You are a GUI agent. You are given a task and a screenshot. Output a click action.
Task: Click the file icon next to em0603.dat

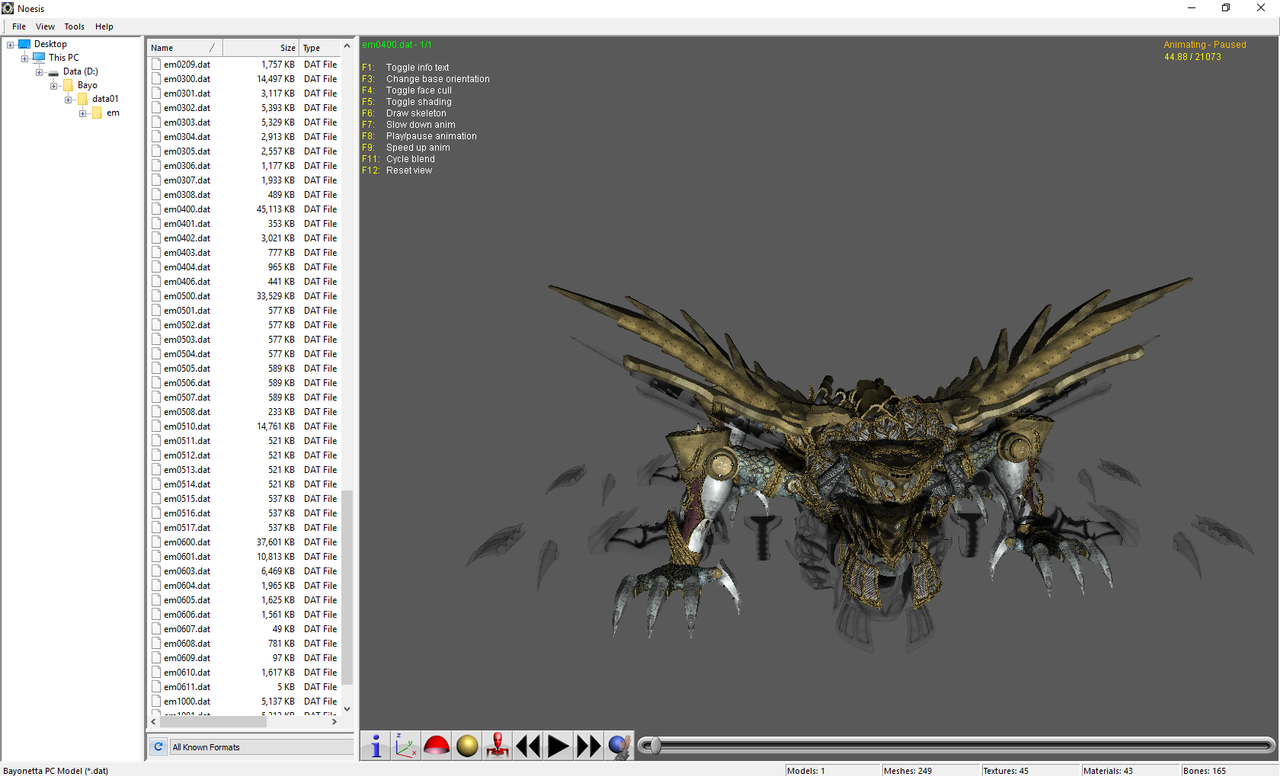[156, 571]
